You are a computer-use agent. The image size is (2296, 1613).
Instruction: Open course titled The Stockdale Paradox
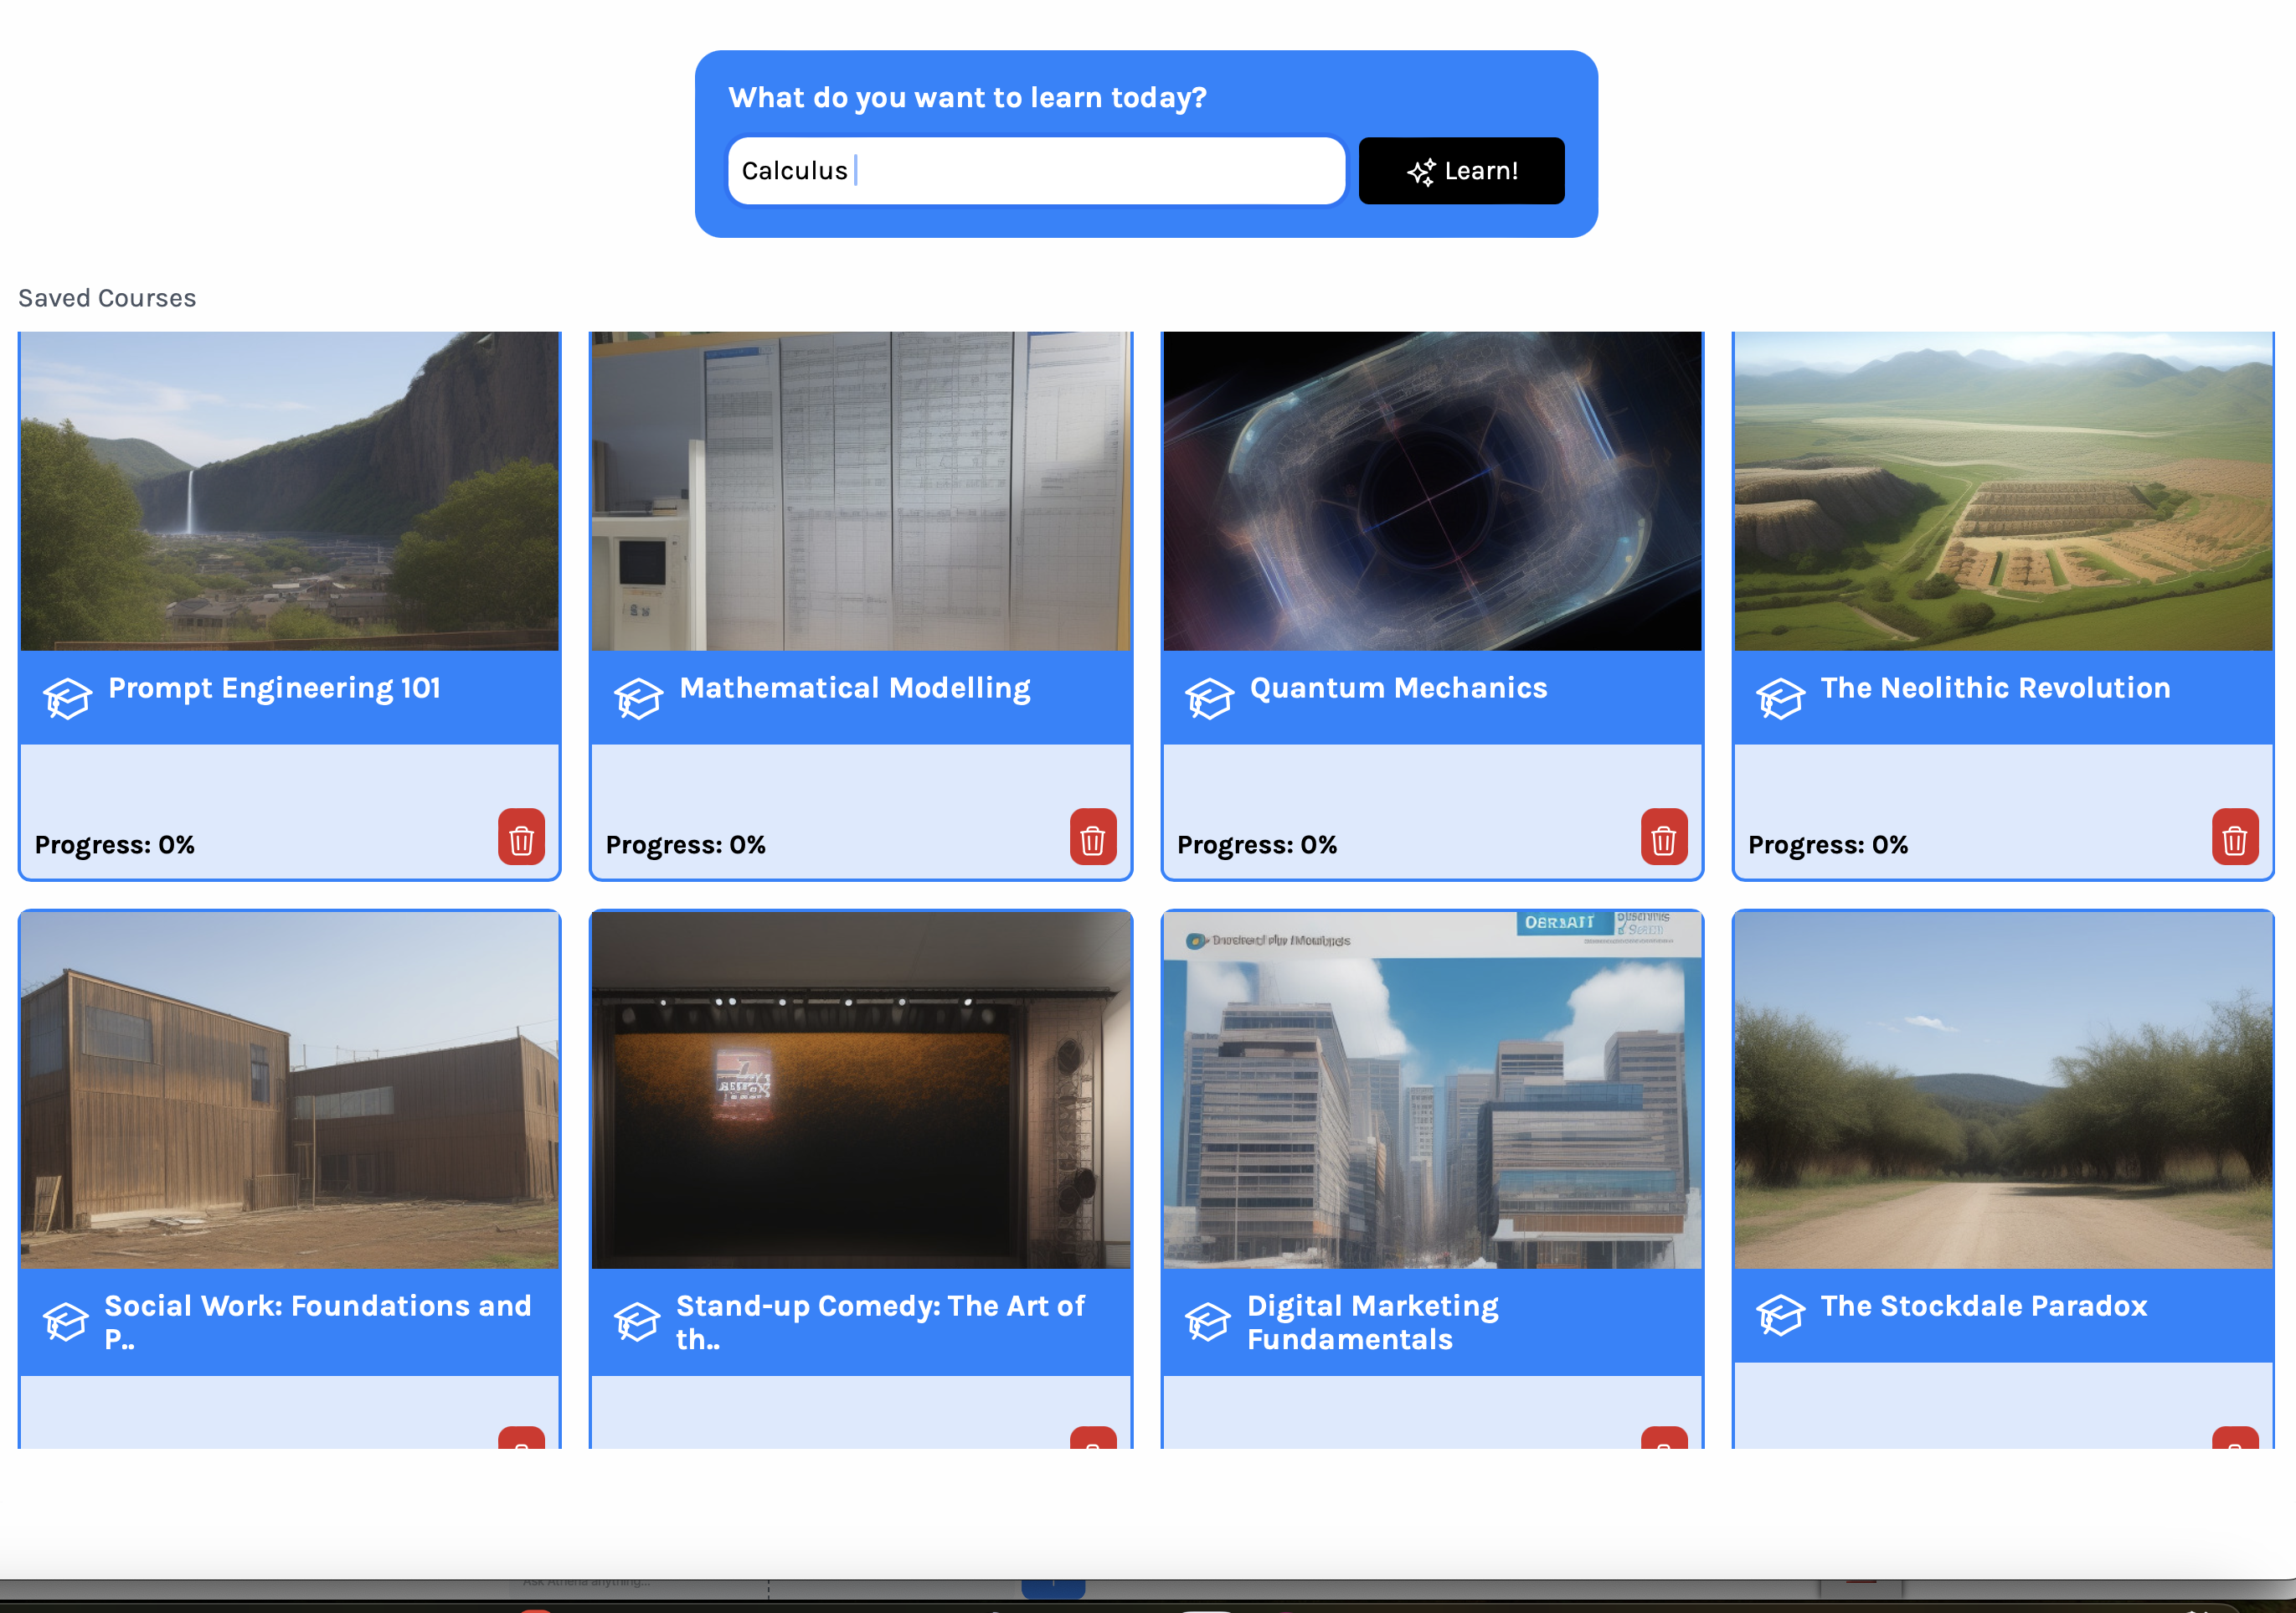1984,1306
